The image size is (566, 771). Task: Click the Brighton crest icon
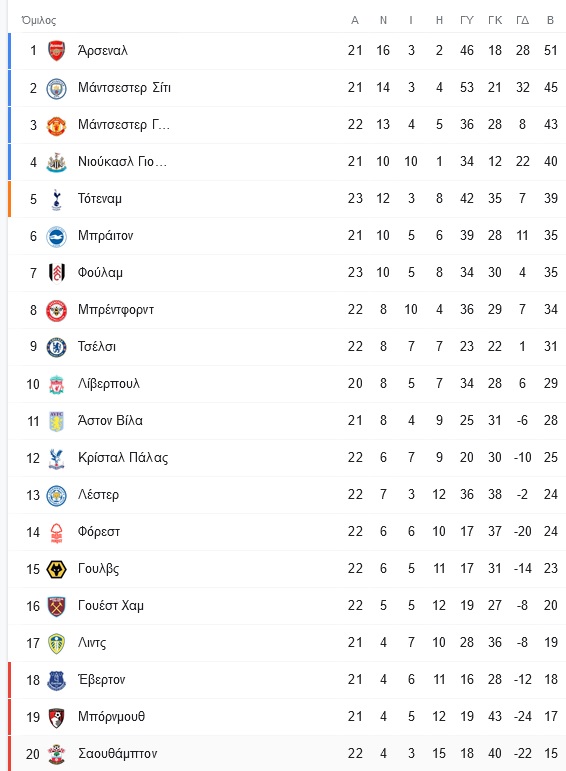coord(57,236)
